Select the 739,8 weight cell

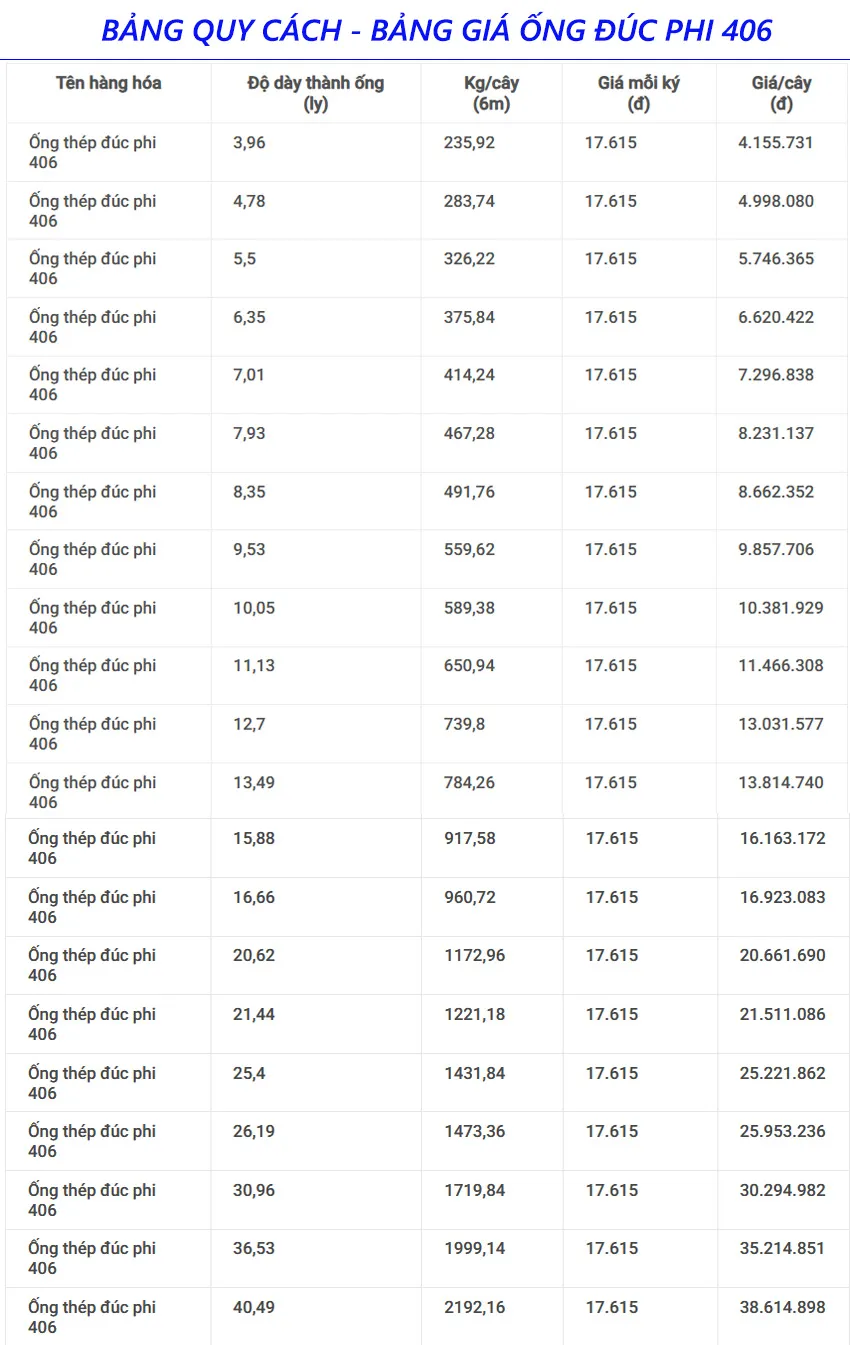click(x=464, y=724)
